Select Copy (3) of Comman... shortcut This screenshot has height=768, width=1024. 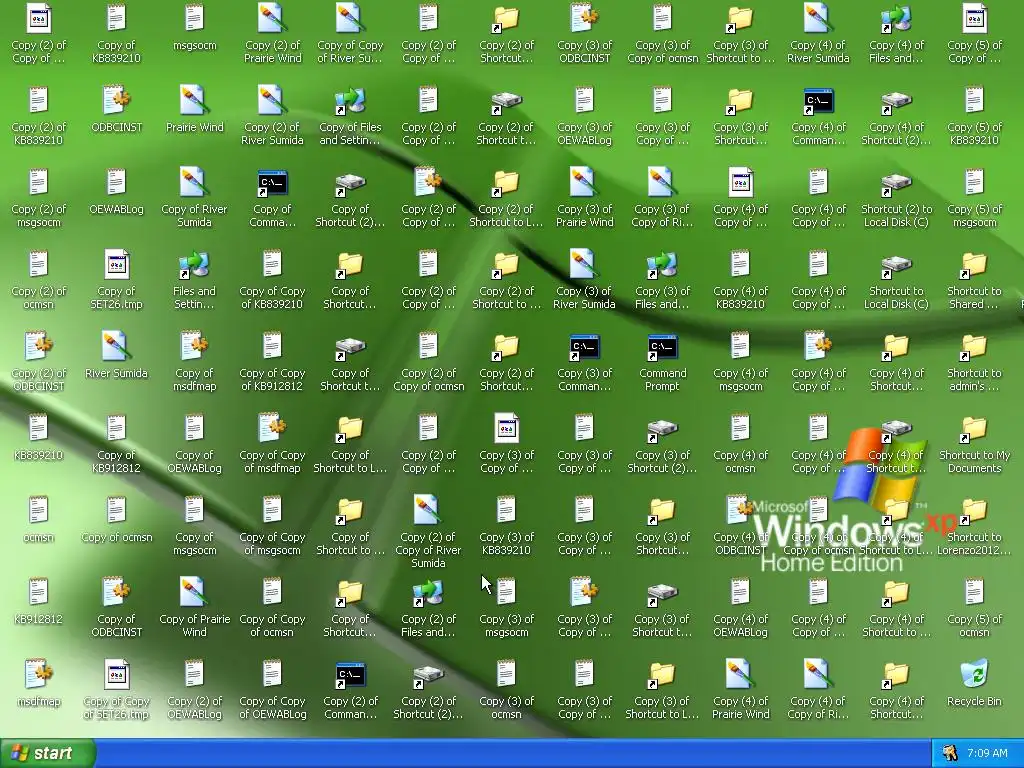[x=584, y=347]
